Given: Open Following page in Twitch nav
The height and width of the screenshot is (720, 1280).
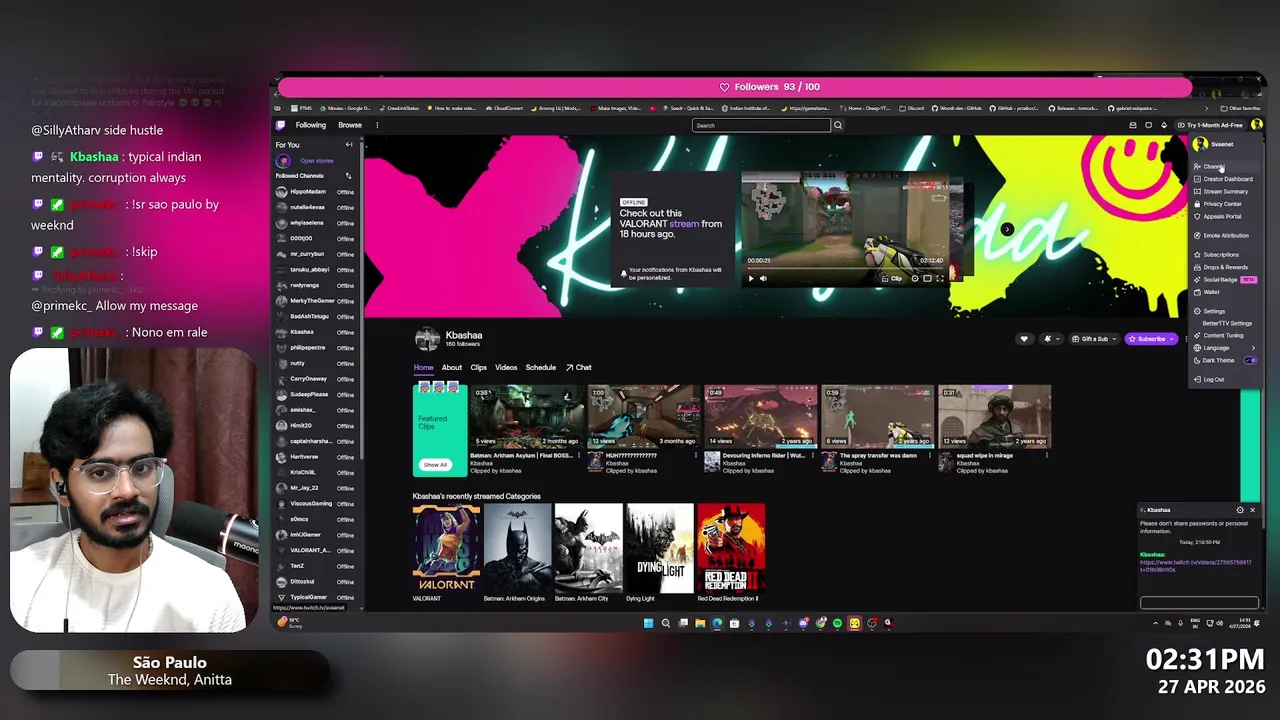Looking at the screenshot, I should point(310,125).
